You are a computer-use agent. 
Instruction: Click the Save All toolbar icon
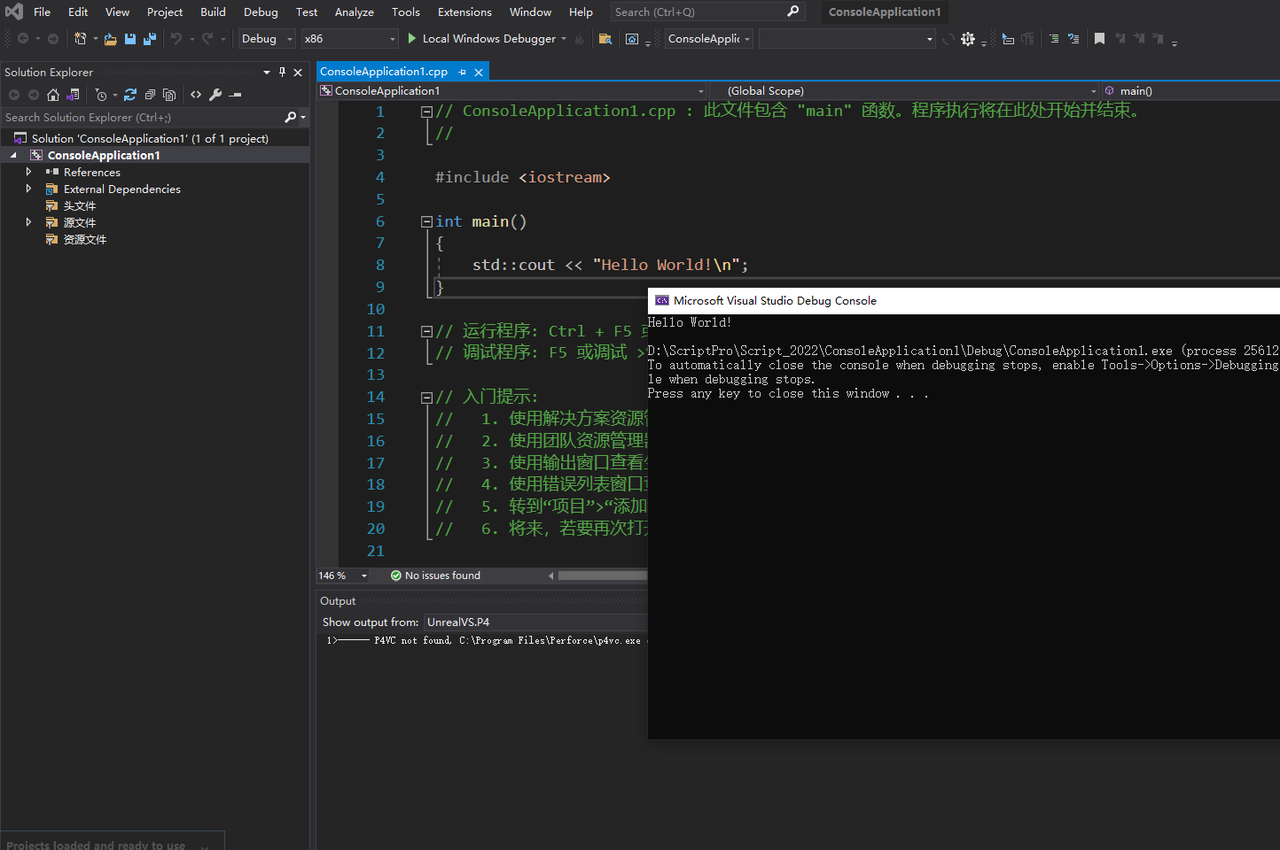pyautogui.click(x=149, y=39)
